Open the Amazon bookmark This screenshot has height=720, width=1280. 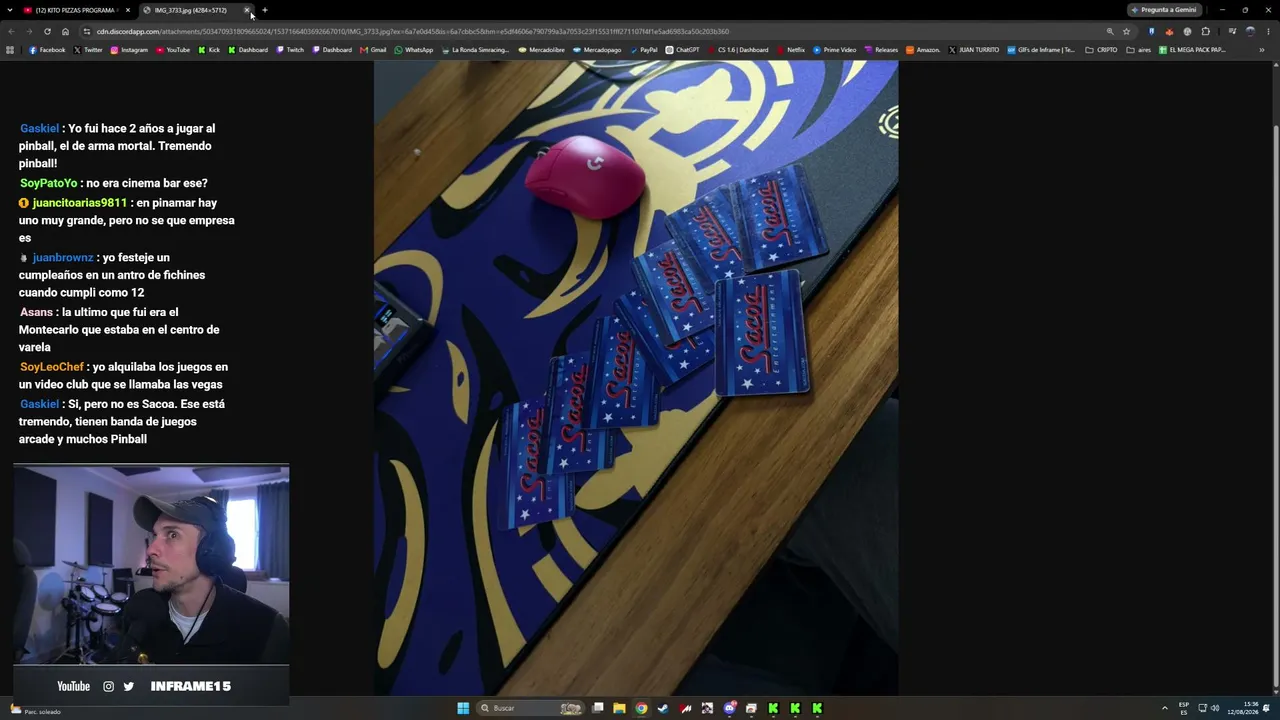pos(923,50)
